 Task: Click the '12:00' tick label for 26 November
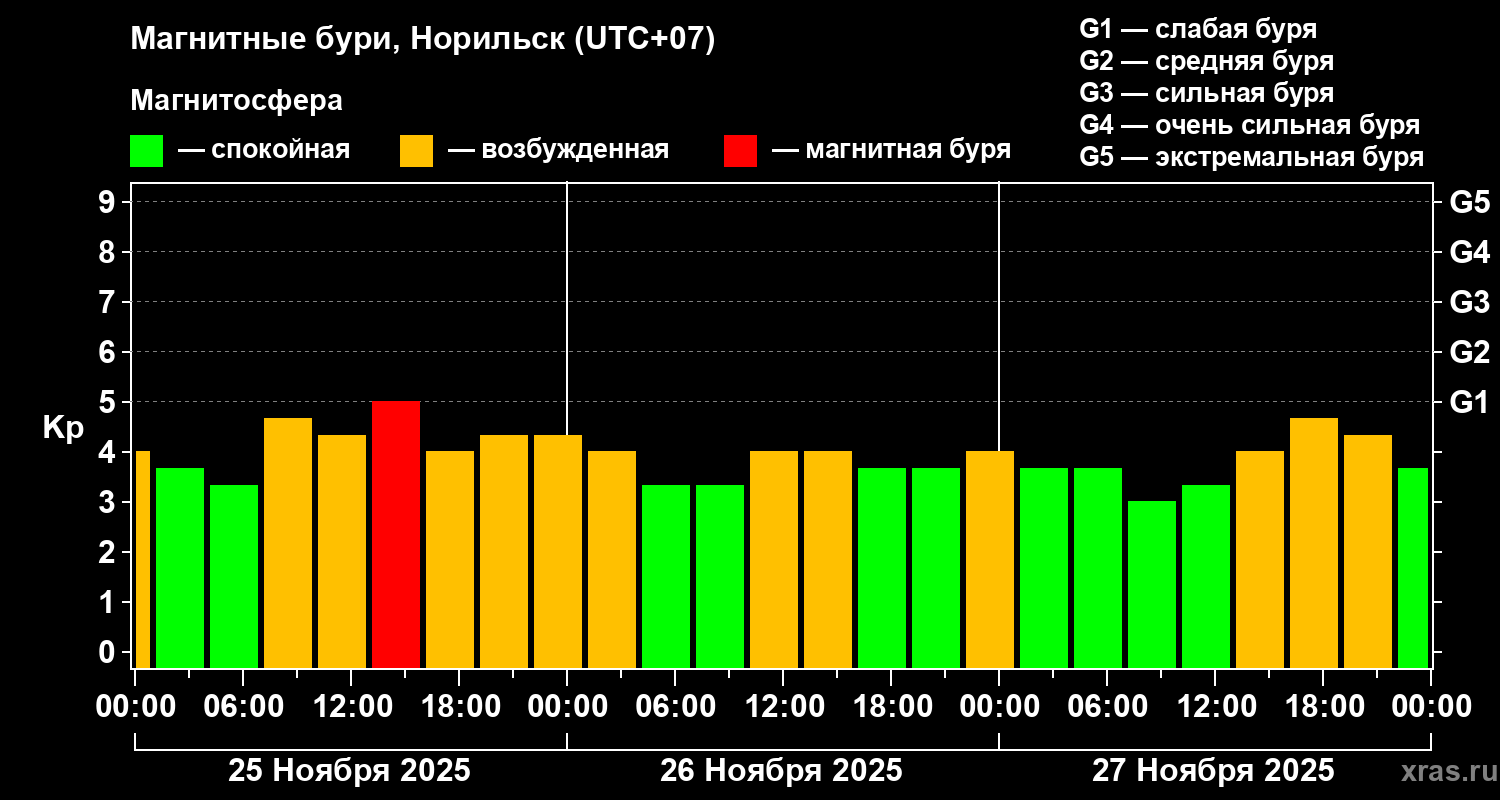pos(783,707)
